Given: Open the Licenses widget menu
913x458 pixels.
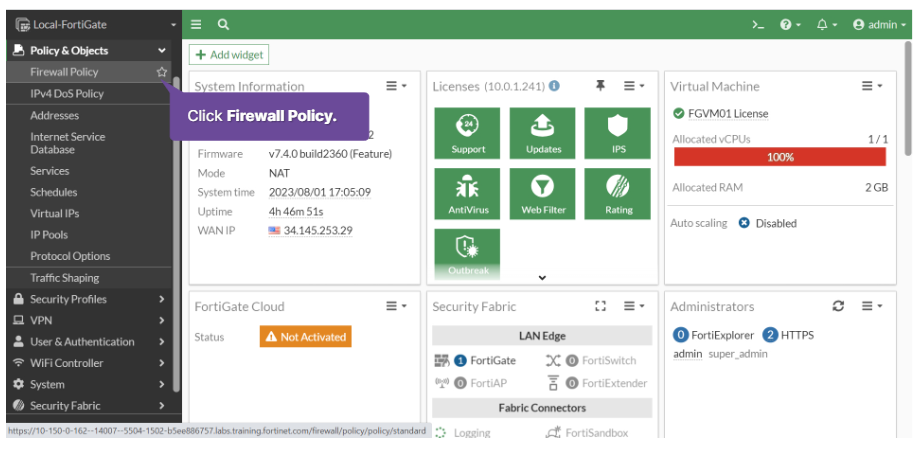Looking at the screenshot, I should click(x=634, y=86).
